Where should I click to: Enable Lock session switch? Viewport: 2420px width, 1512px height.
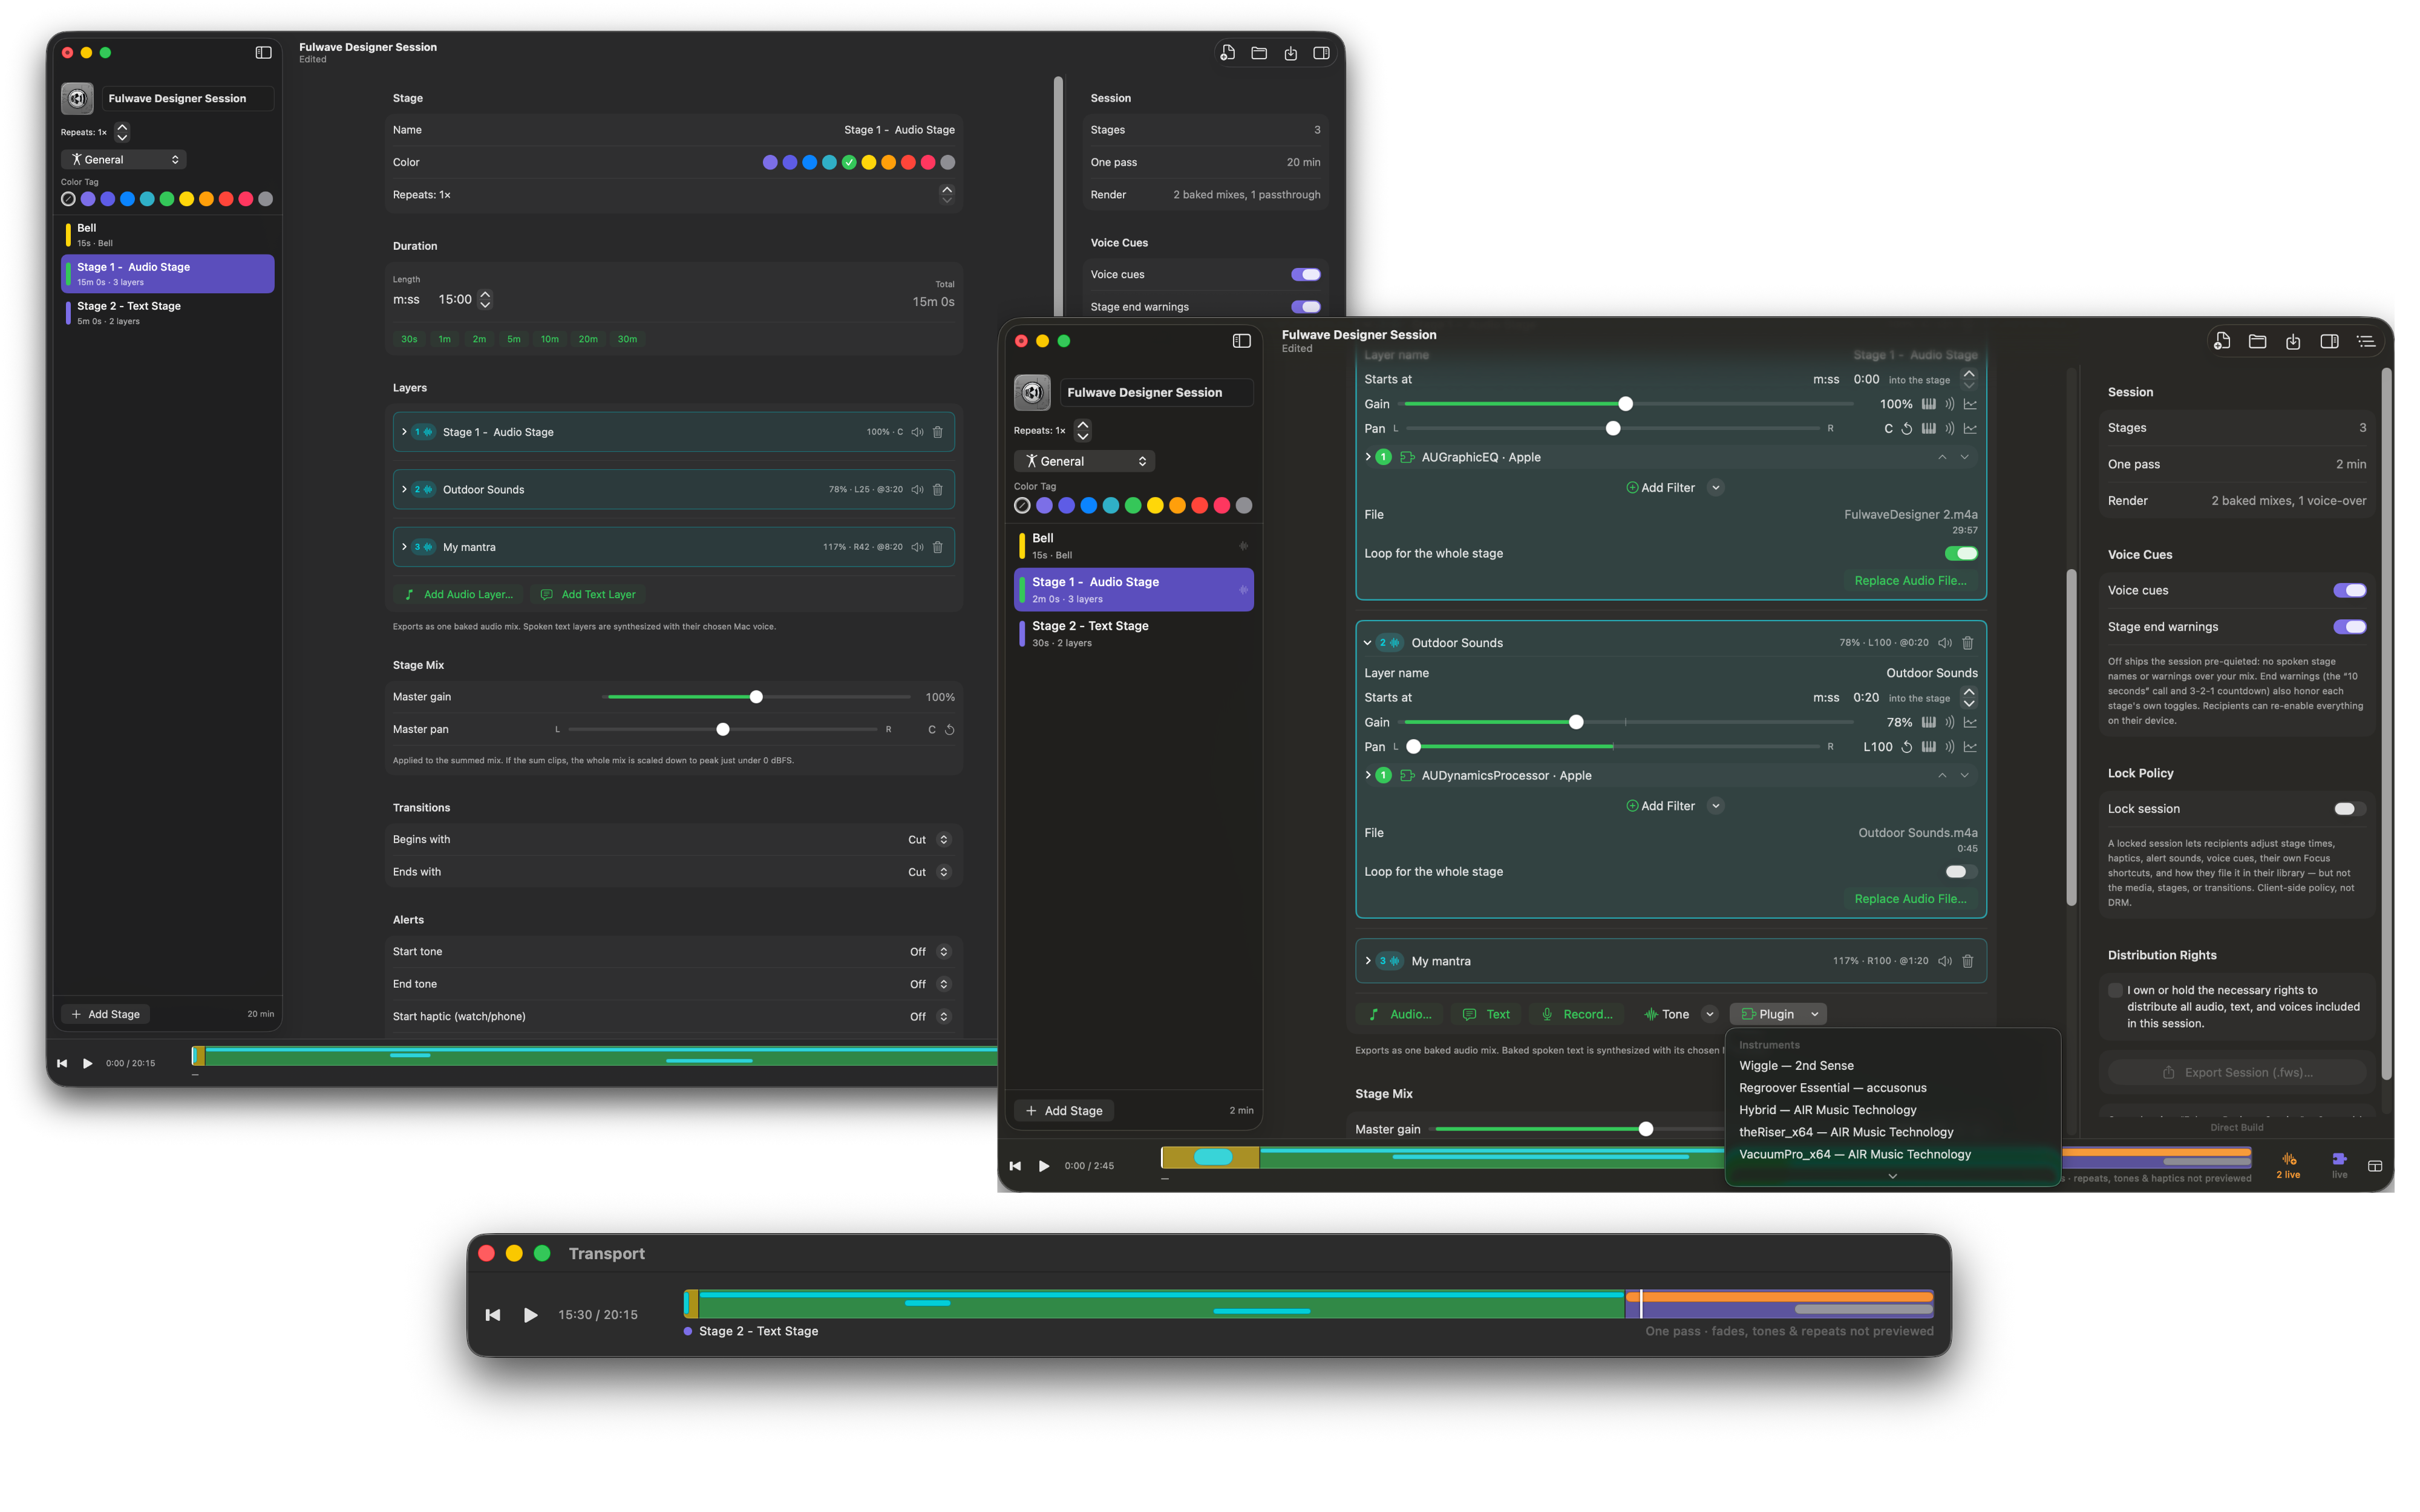click(x=2349, y=809)
